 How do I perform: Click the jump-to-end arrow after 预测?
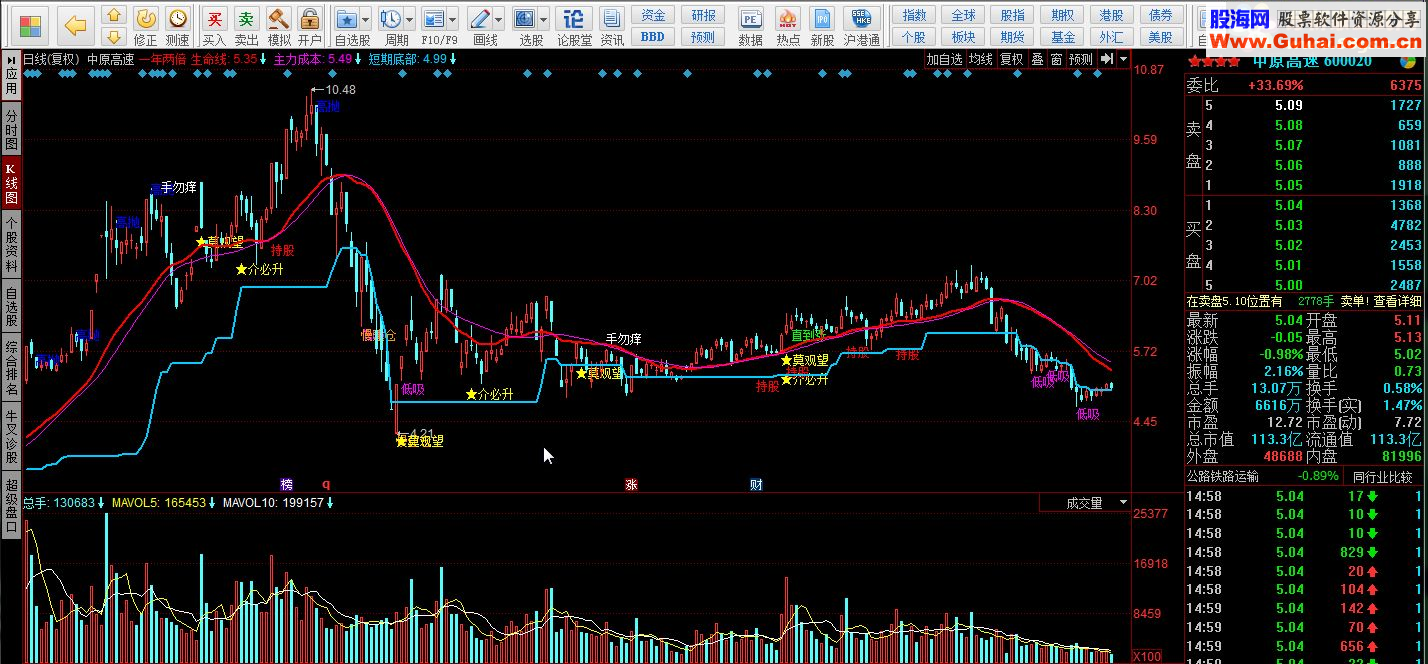[1107, 59]
